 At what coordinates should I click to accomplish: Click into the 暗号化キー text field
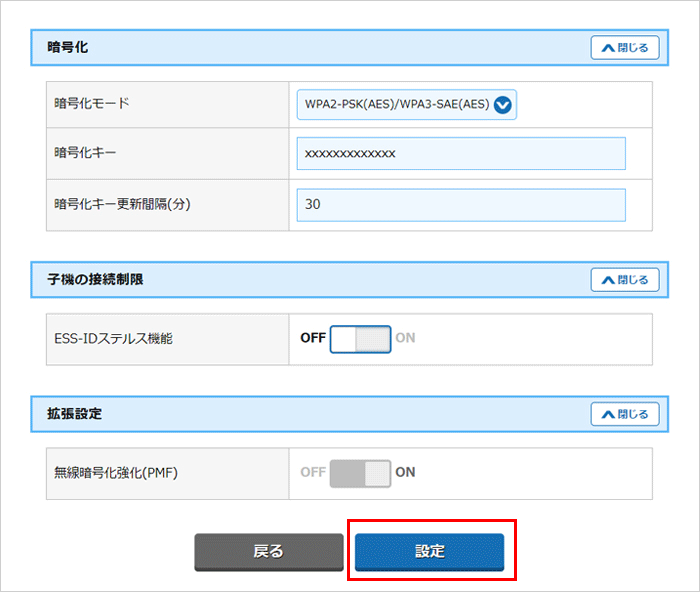click(461, 154)
